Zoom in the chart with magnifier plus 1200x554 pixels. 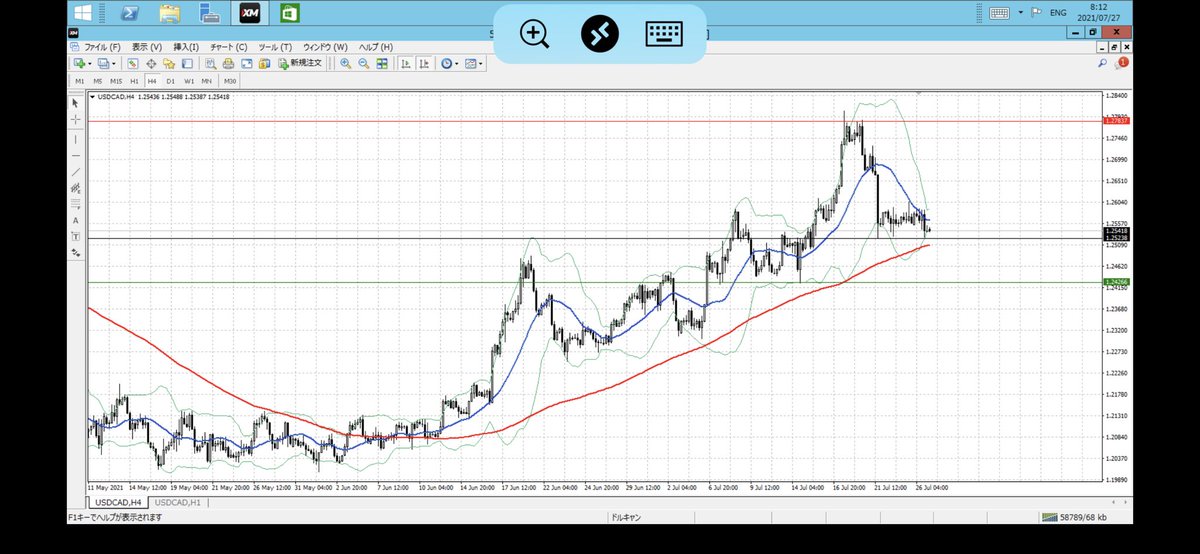[x=345, y=63]
